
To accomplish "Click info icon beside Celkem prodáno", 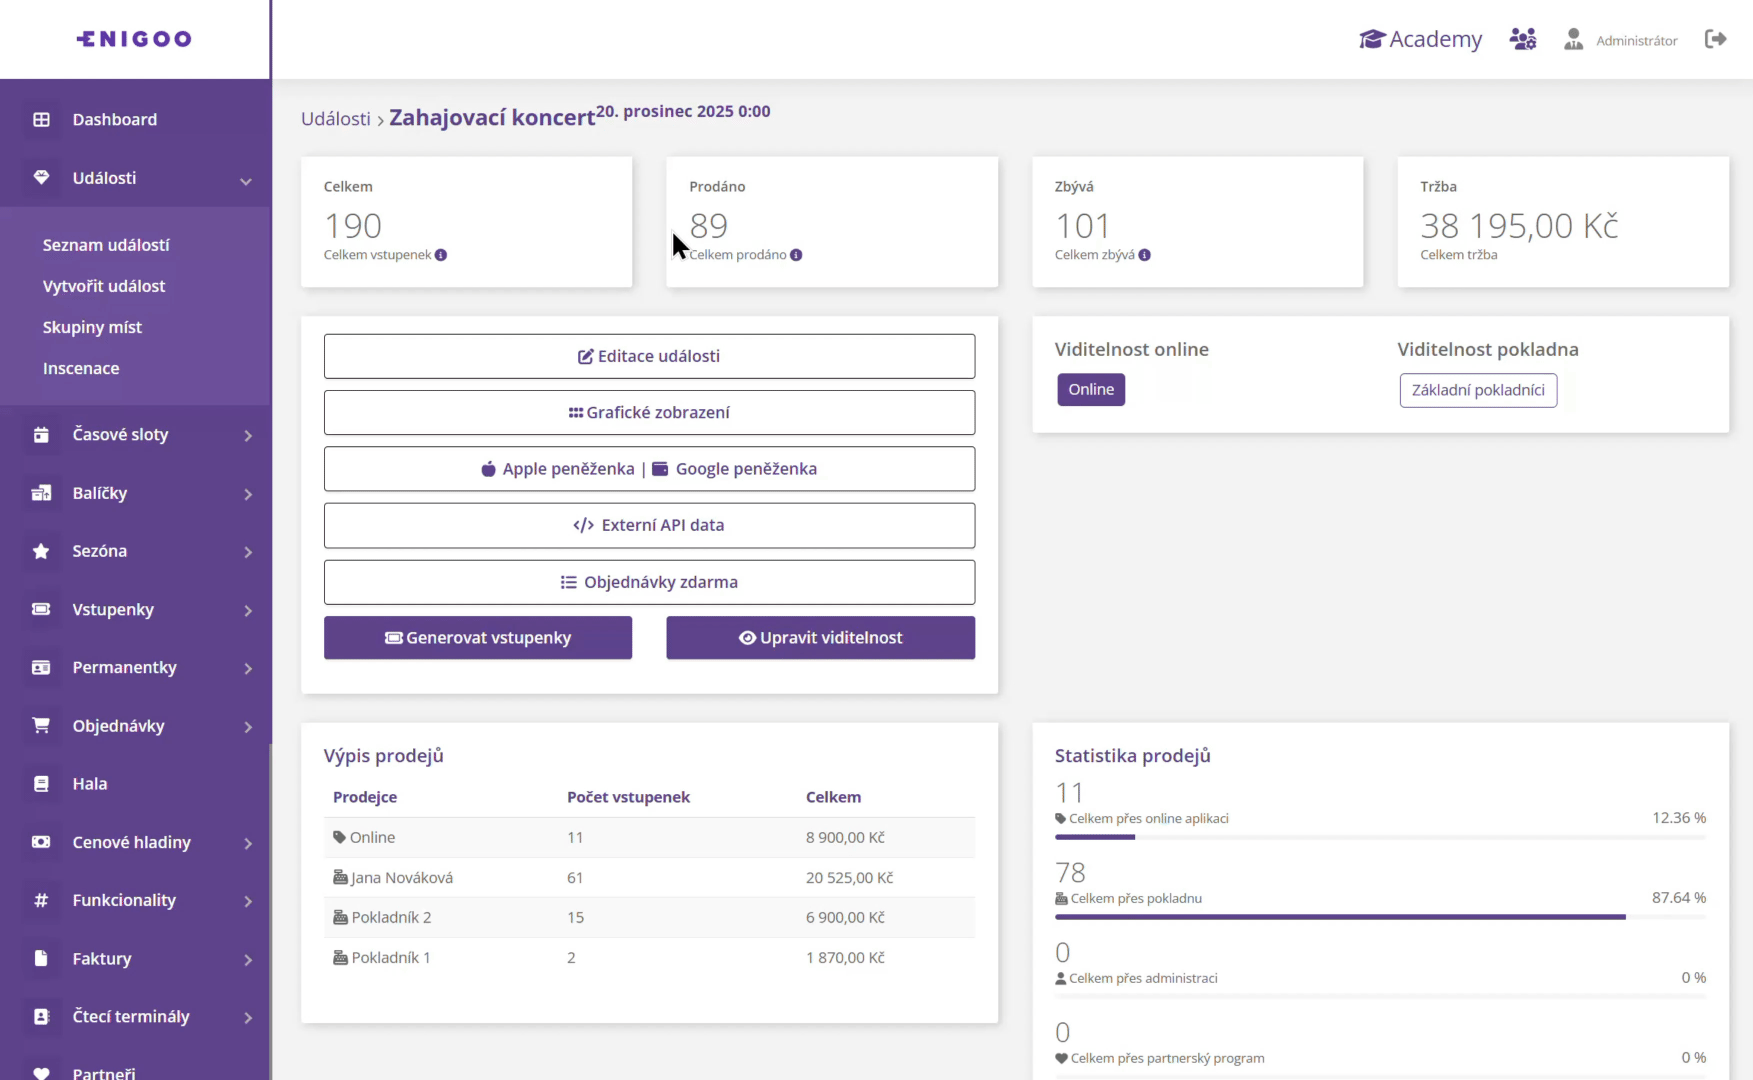I will point(796,255).
